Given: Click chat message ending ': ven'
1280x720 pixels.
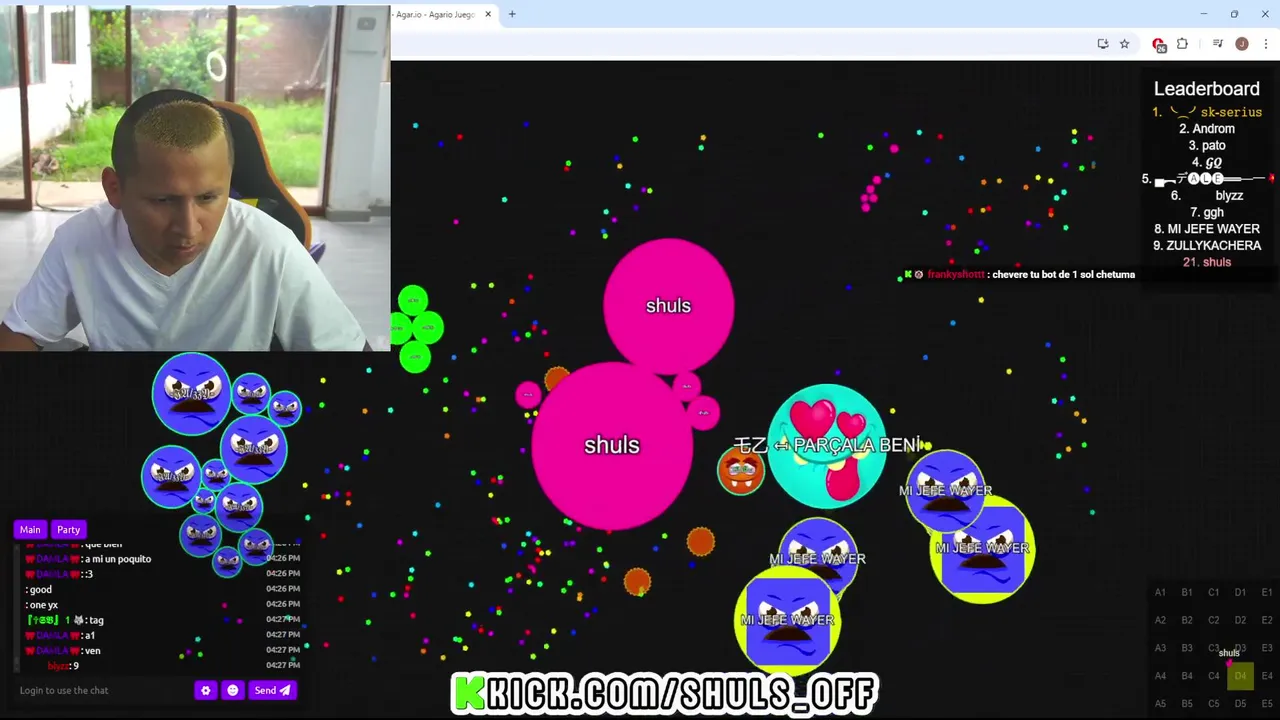Looking at the screenshot, I should coord(62,651).
